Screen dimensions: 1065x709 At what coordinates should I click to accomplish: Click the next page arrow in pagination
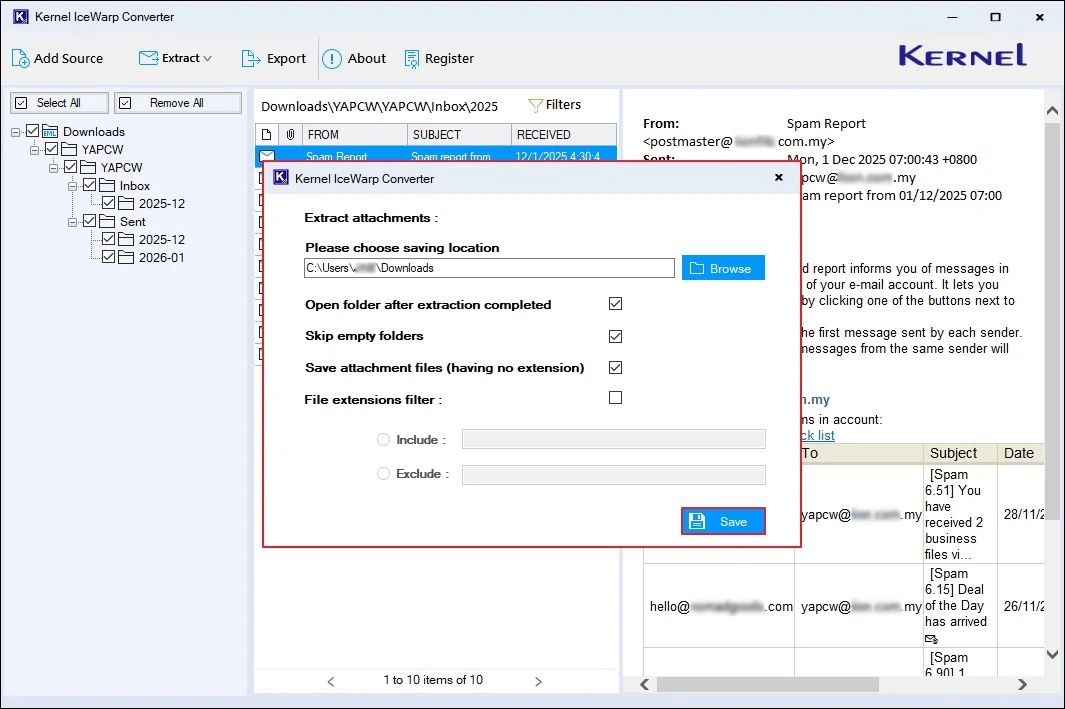pyautogui.click(x=538, y=681)
